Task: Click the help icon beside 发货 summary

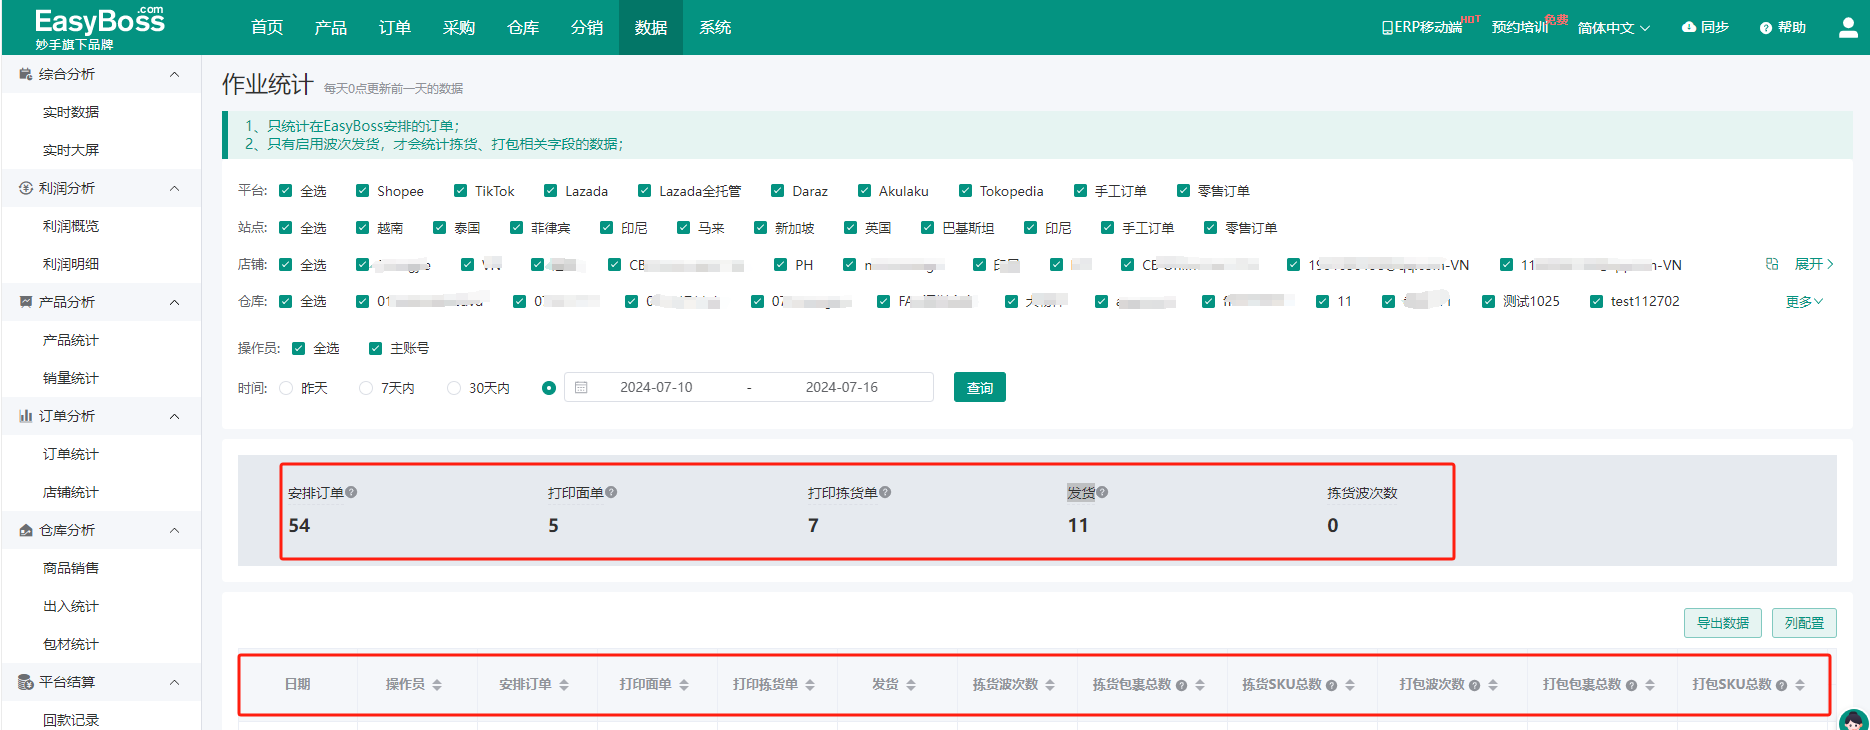Action: tap(1102, 492)
